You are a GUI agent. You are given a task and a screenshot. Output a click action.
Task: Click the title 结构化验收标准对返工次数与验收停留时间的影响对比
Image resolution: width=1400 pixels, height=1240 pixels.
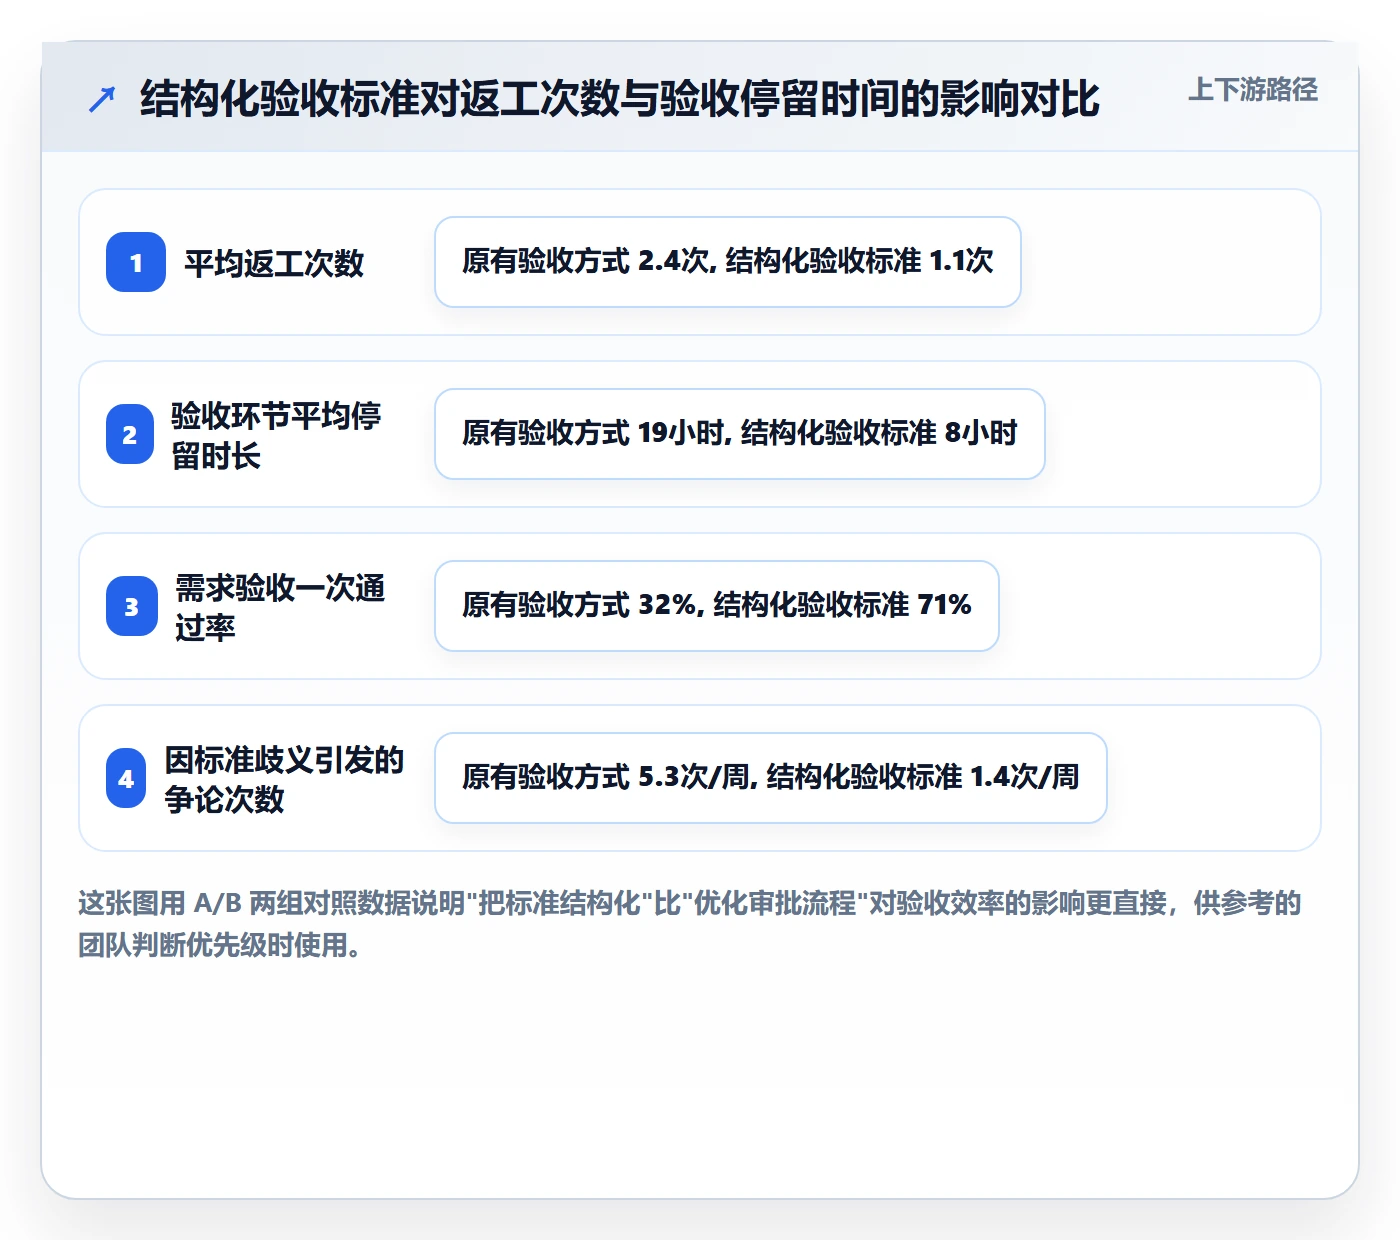point(620,99)
